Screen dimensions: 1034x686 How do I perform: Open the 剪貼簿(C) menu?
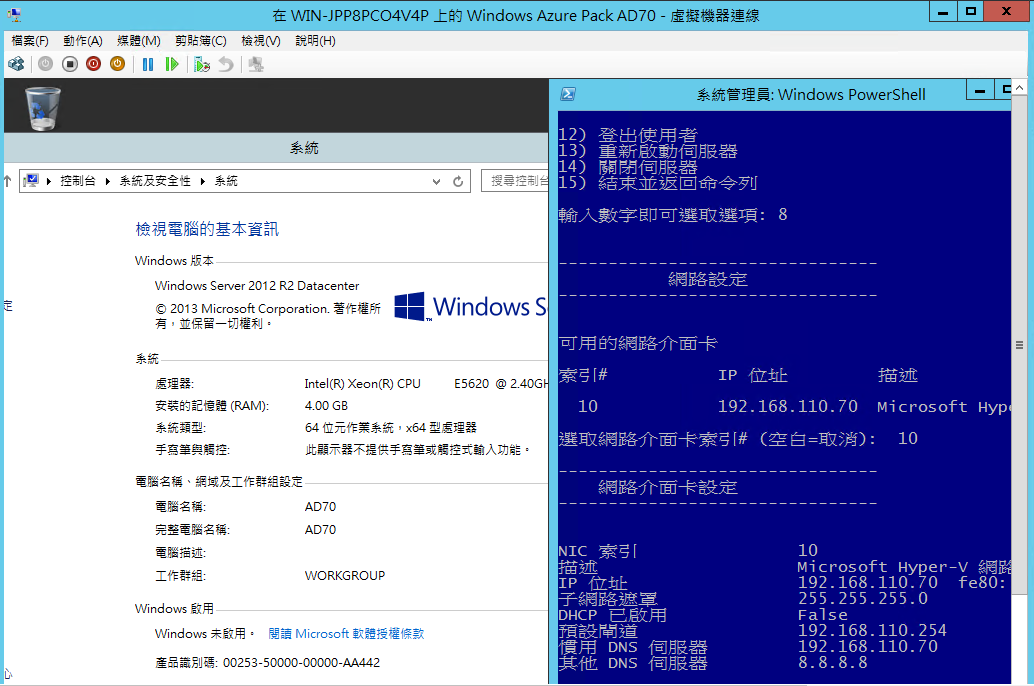(x=200, y=41)
